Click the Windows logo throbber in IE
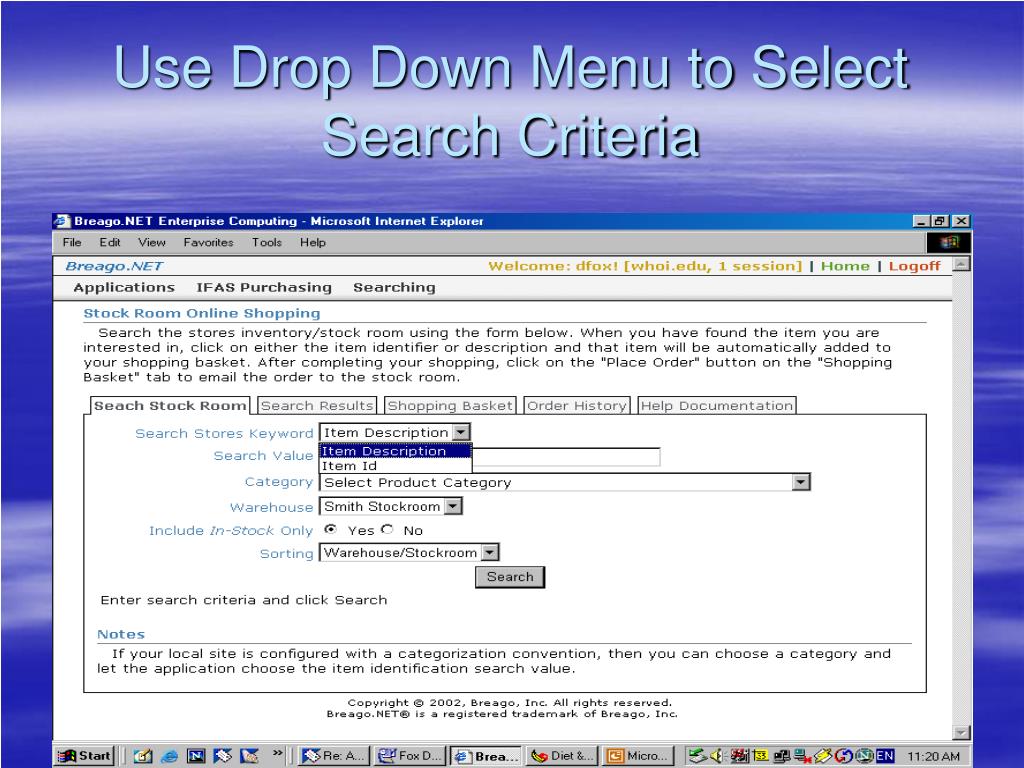The image size is (1024, 768). pyautogui.click(x=948, y=242)
